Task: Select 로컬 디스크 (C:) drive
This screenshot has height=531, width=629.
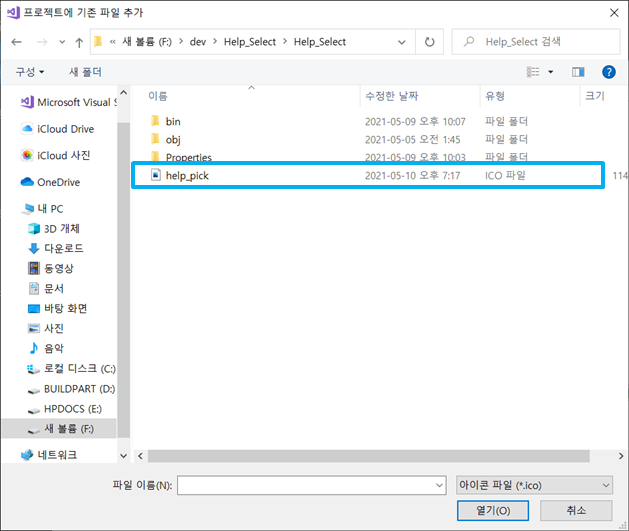Action: (x=71, y=369)
